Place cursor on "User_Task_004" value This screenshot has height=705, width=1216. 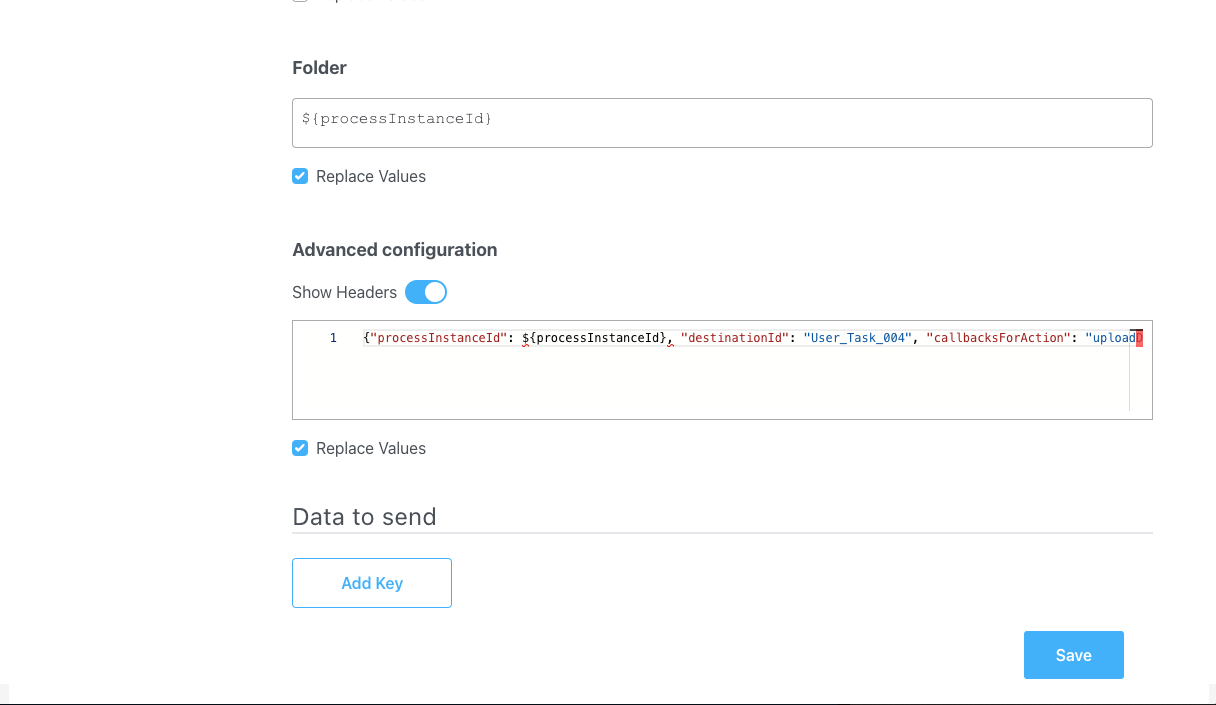pos(858,338)
